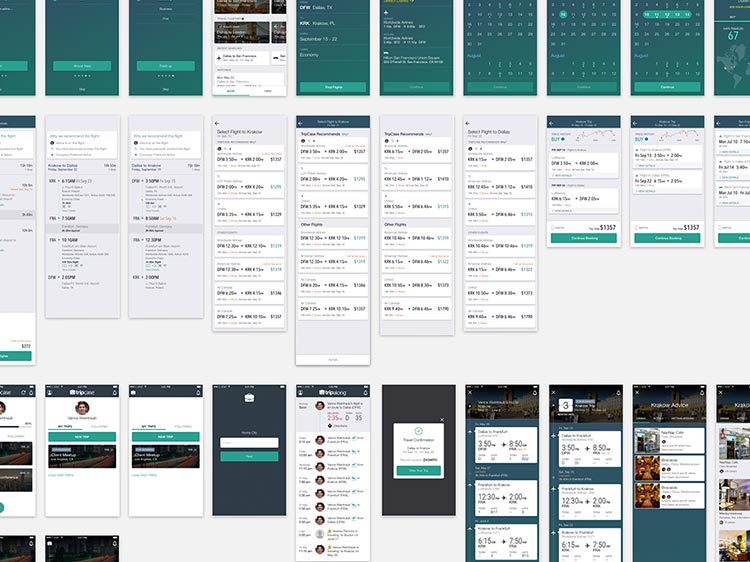
Task: Tap the tripalong logo in header
Action: pyautogui.click(x=333, y=393)
